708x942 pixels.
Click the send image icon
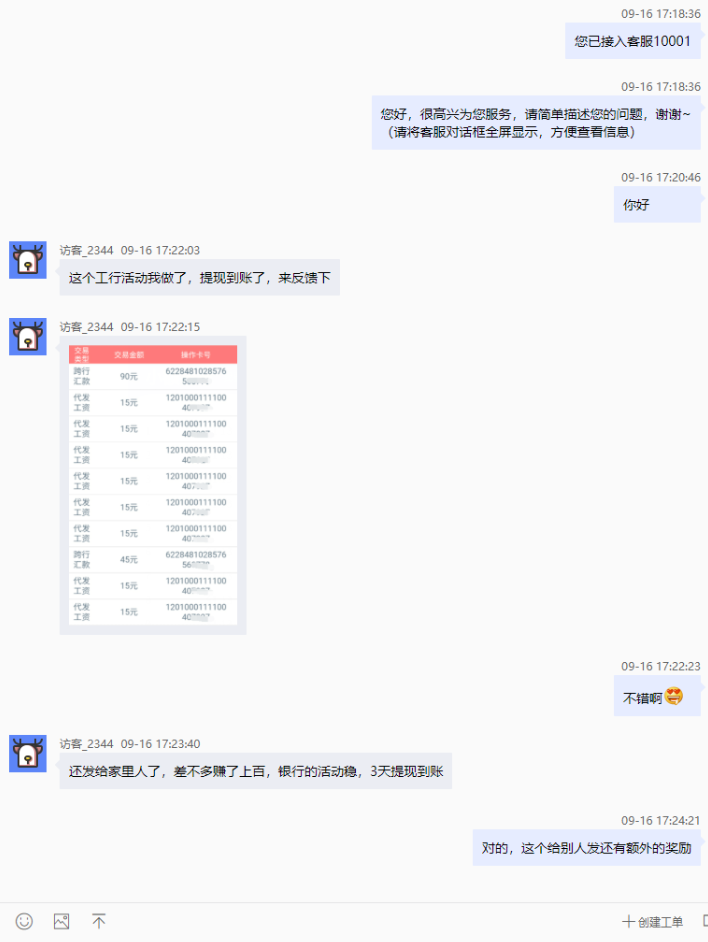point(61,921)
